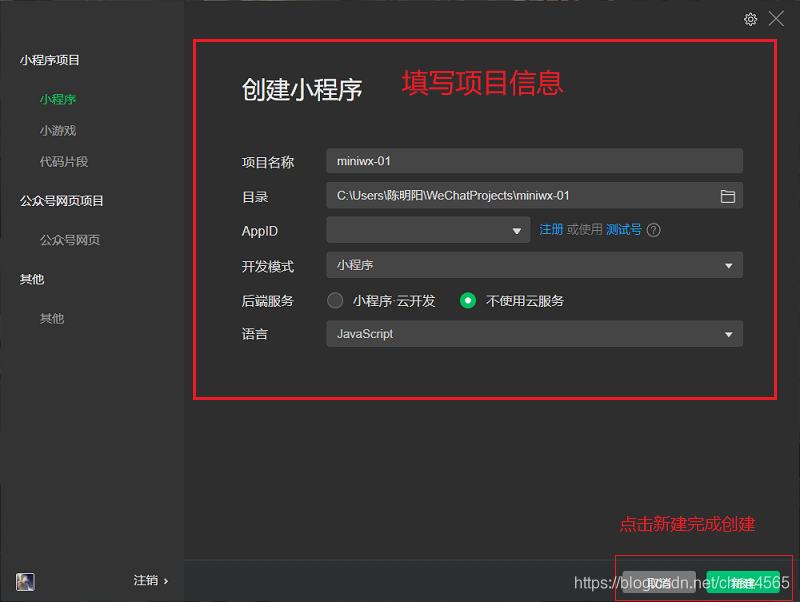800x602 pixels.
Task: Select 小游戏 in sidebar
Action: [x=58, y=131]
